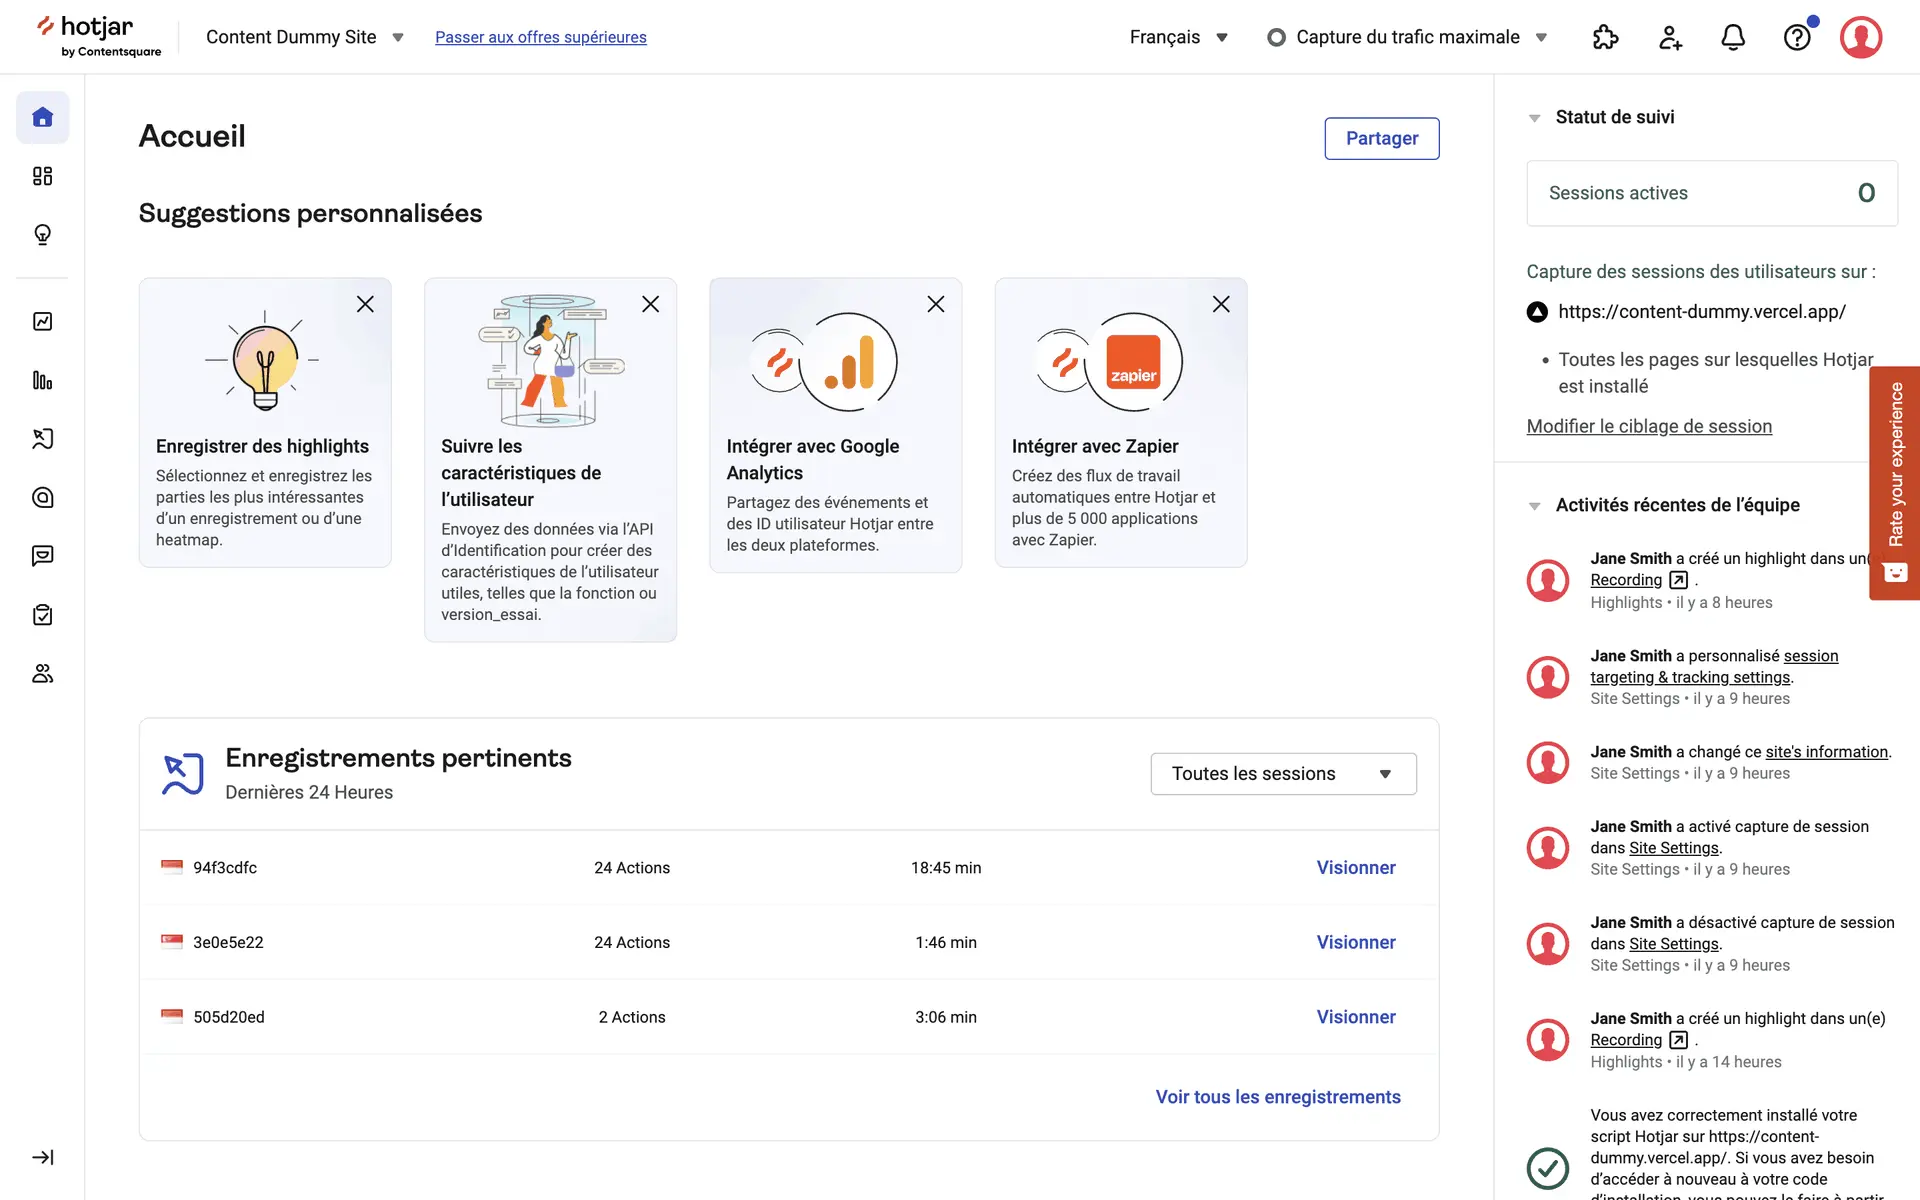The image size is (1920, 1200).
Task: Click the invite user icon in the header
Action: (x=1670, y=37)
